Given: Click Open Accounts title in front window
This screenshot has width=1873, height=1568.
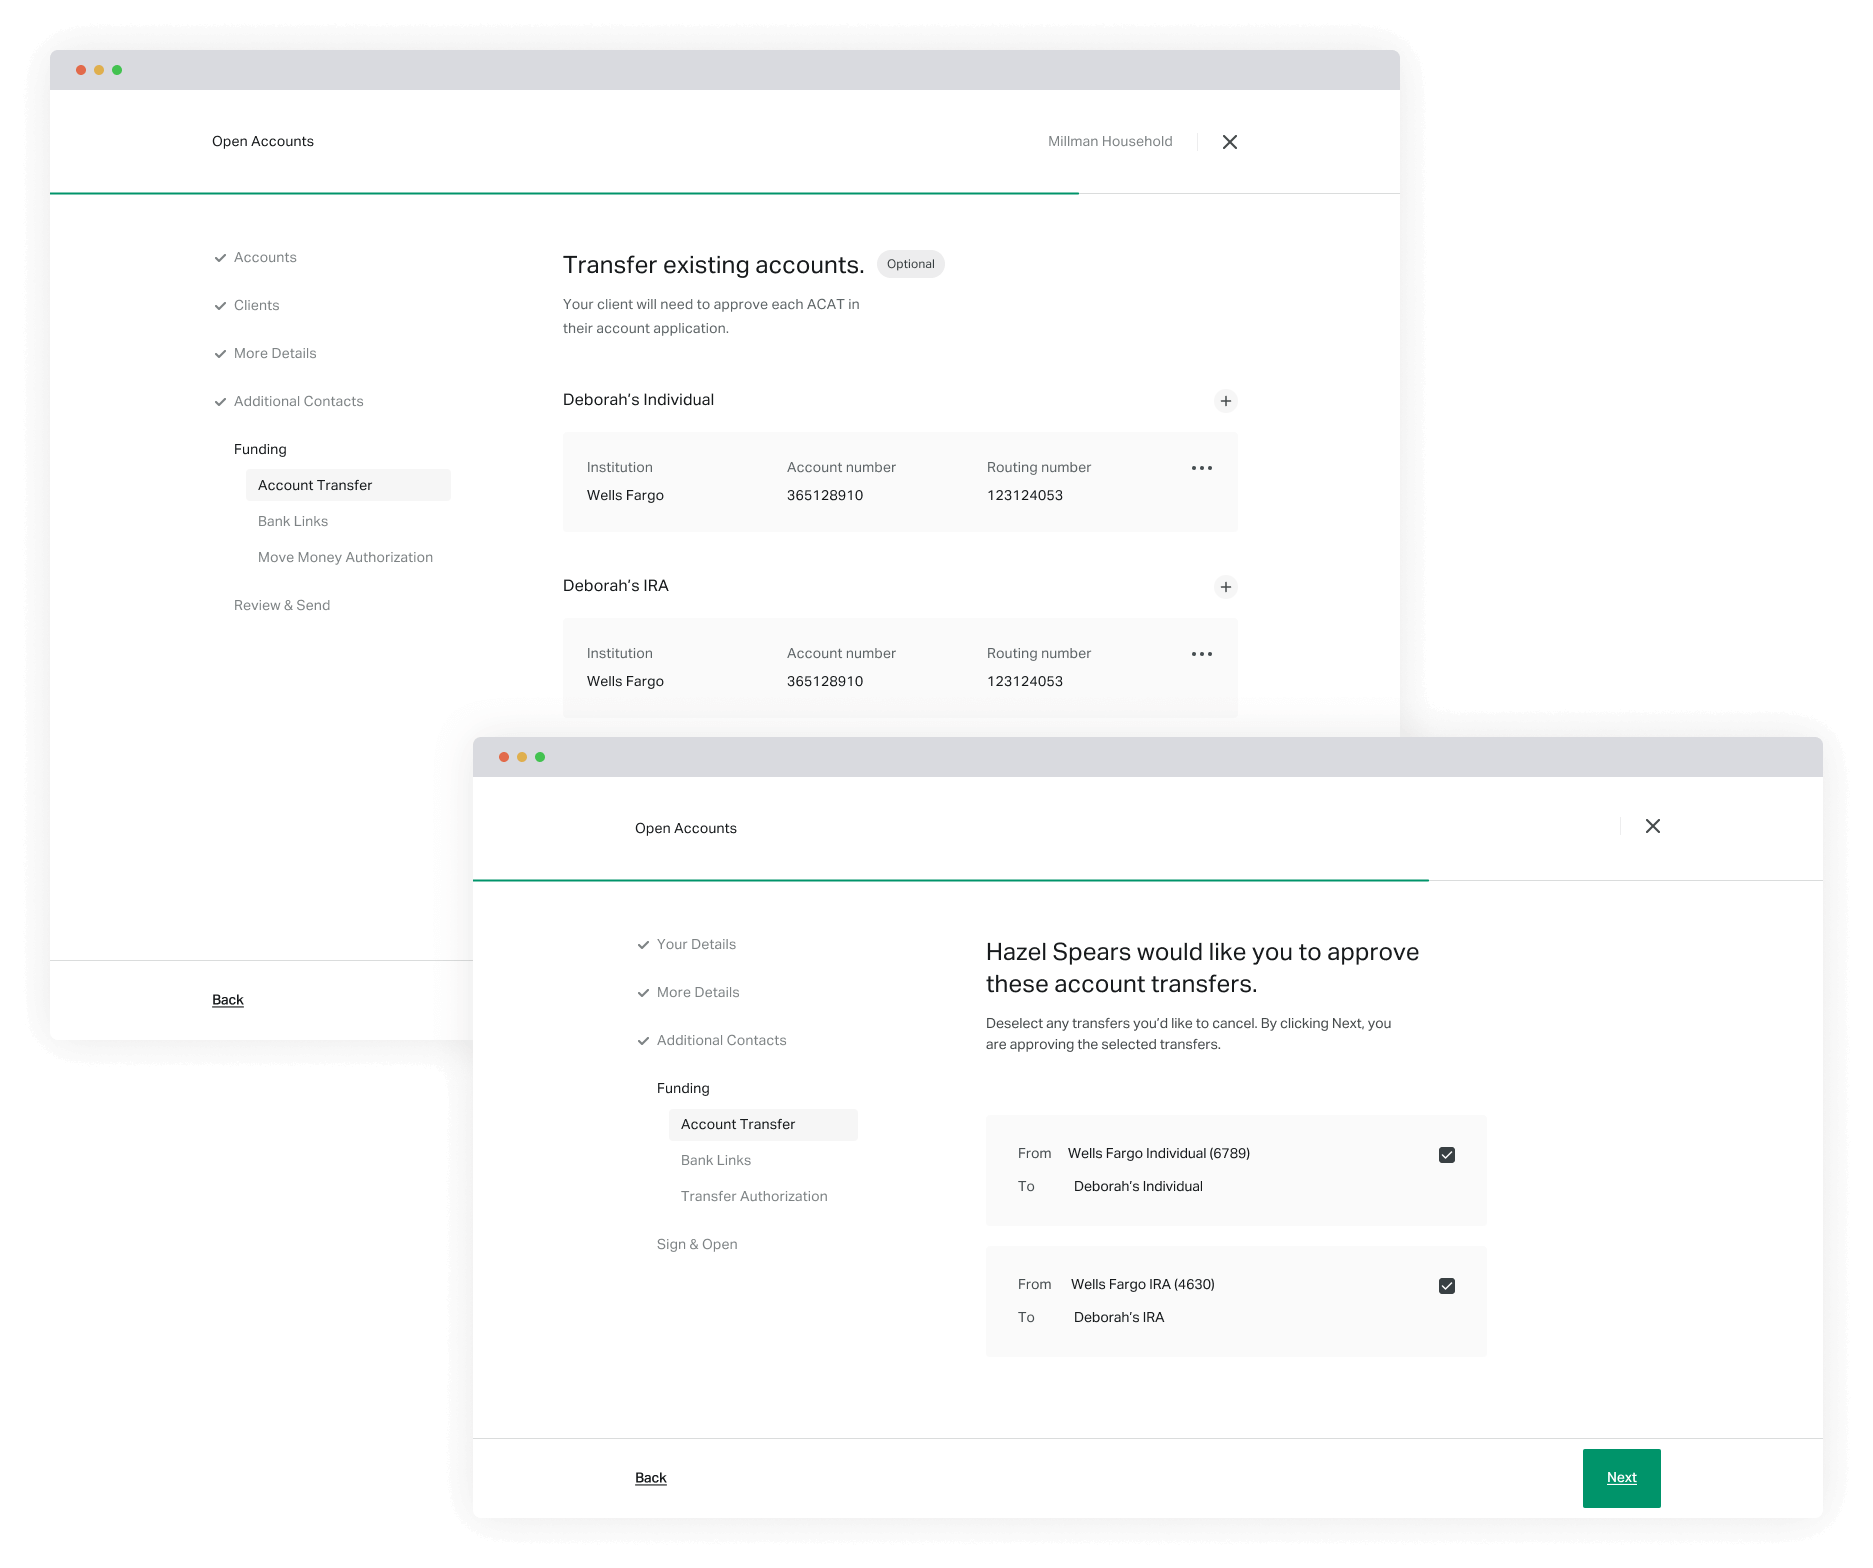Looking at the screenshot, I should [x=686, y=828].
